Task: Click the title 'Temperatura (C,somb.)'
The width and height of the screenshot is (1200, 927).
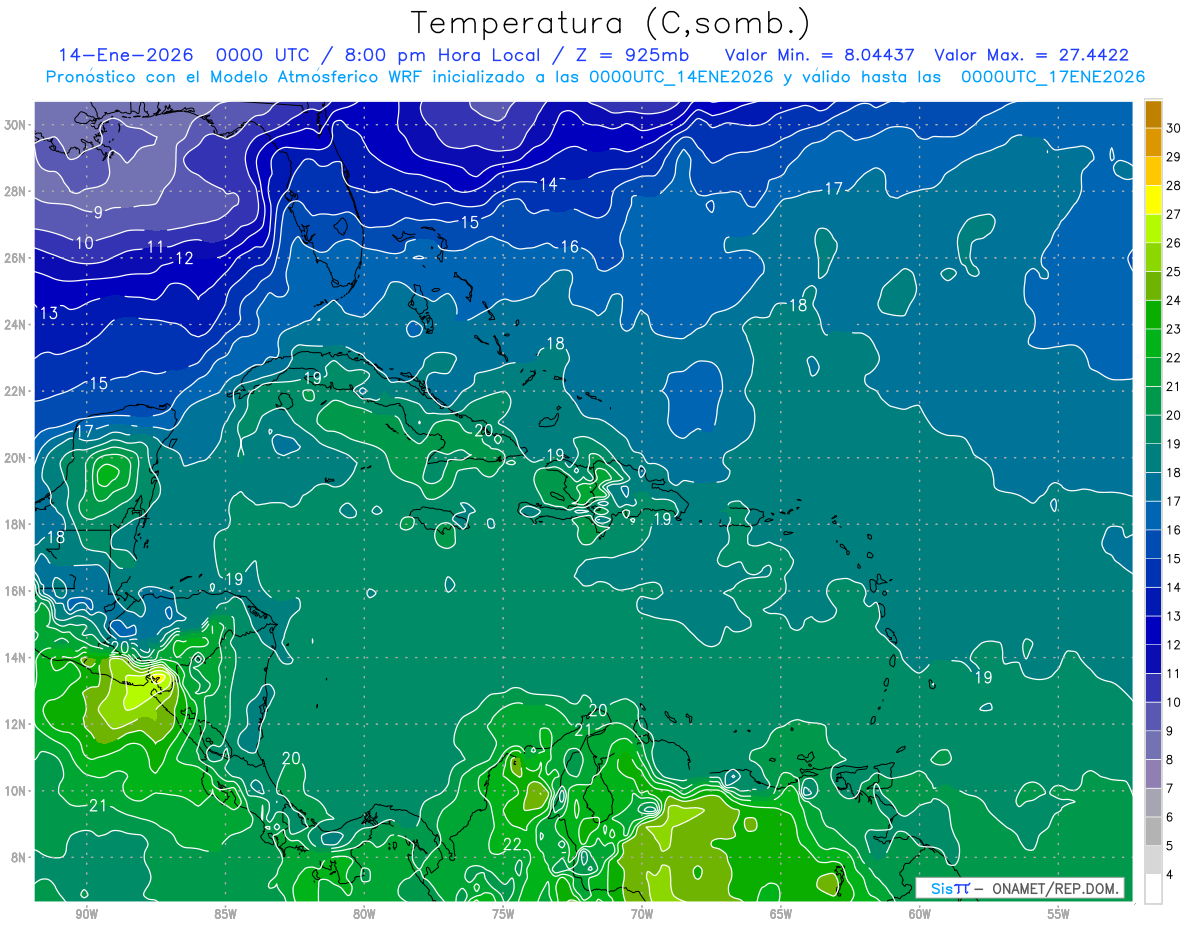Action: pyautogui.click(x=610, y=23)
